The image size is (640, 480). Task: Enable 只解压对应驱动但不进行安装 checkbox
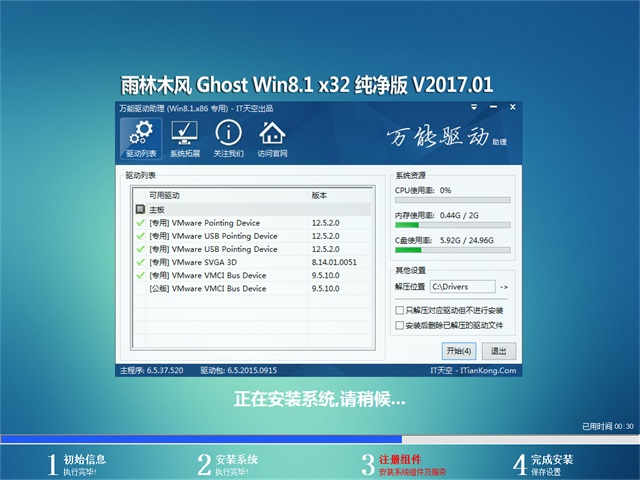coord(401,311)
